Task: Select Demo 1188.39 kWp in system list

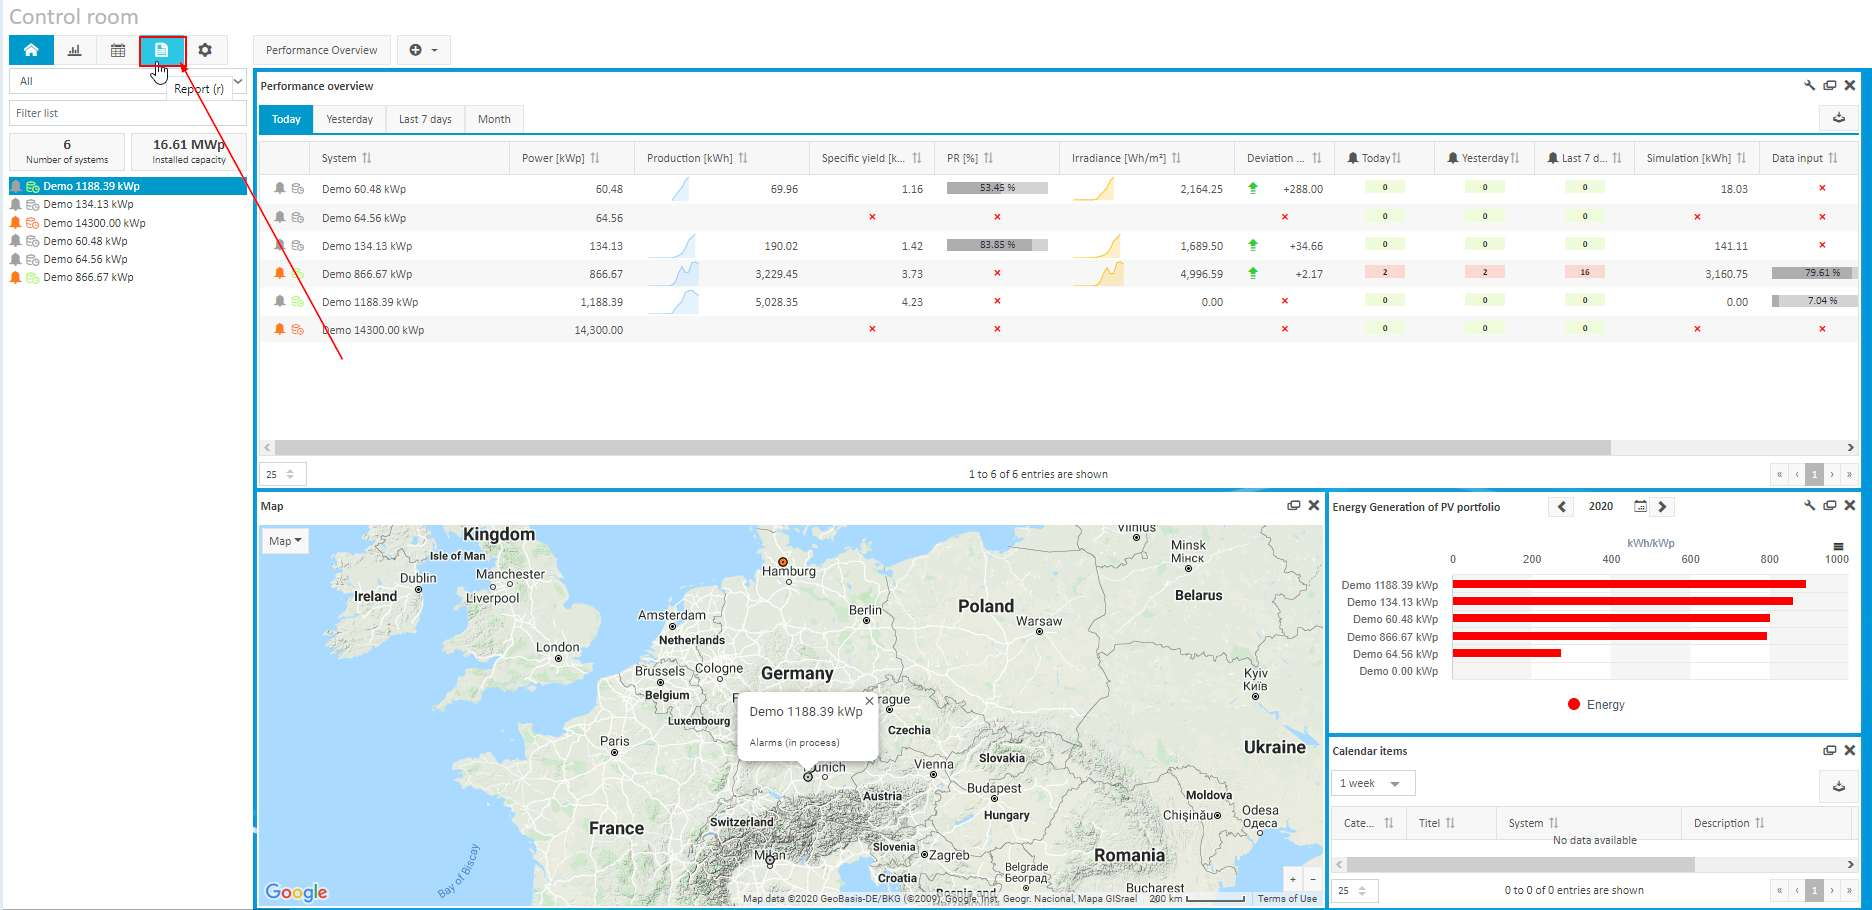Action: [x=127, y=186]
